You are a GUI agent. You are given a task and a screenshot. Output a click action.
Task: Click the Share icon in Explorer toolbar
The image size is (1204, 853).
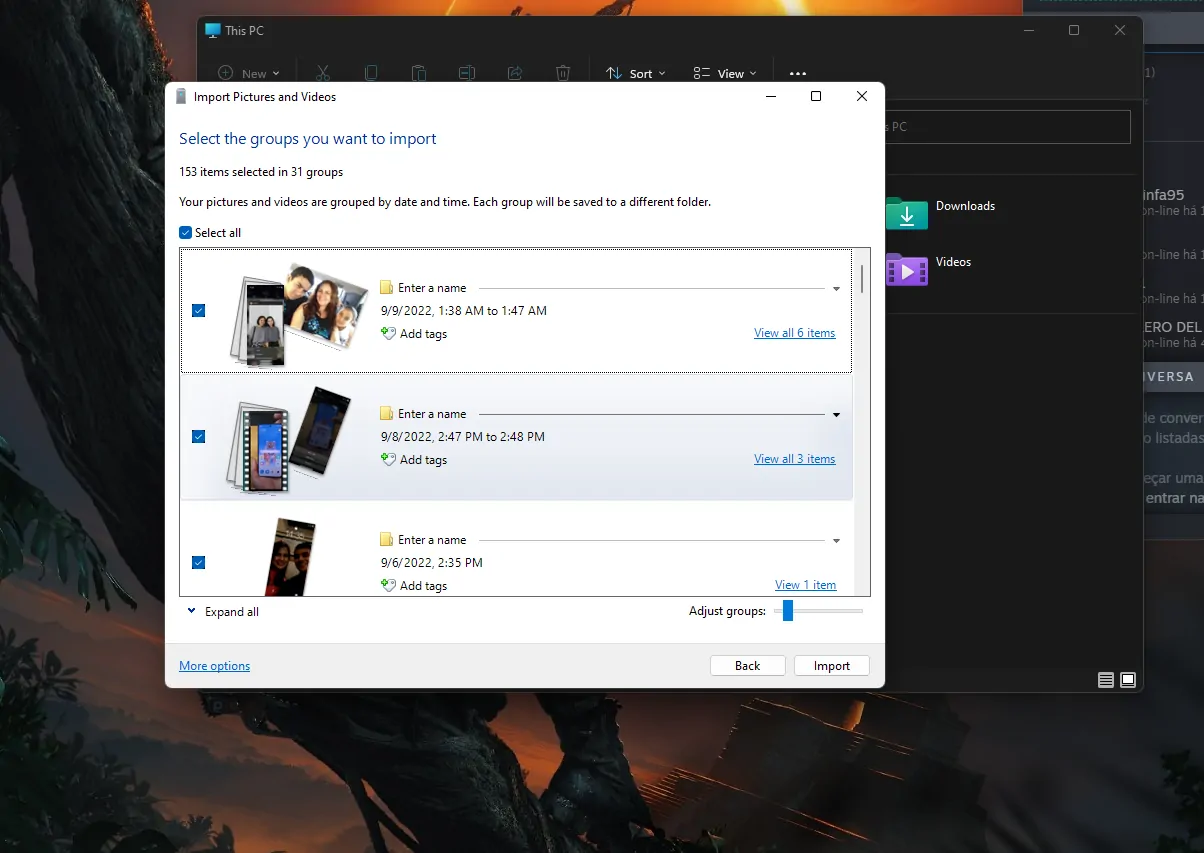click(x=515, y=73)
